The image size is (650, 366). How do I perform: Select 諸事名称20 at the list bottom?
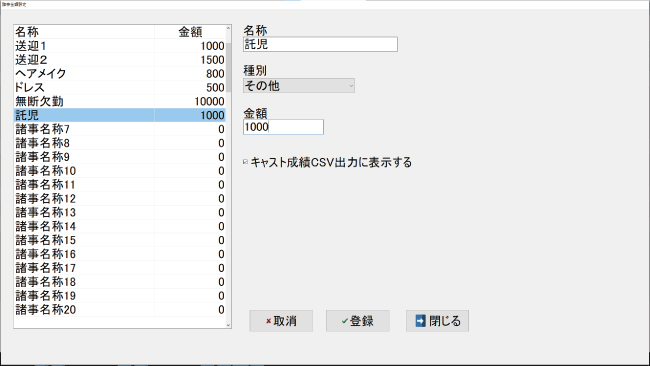click(x=120, y=310)
